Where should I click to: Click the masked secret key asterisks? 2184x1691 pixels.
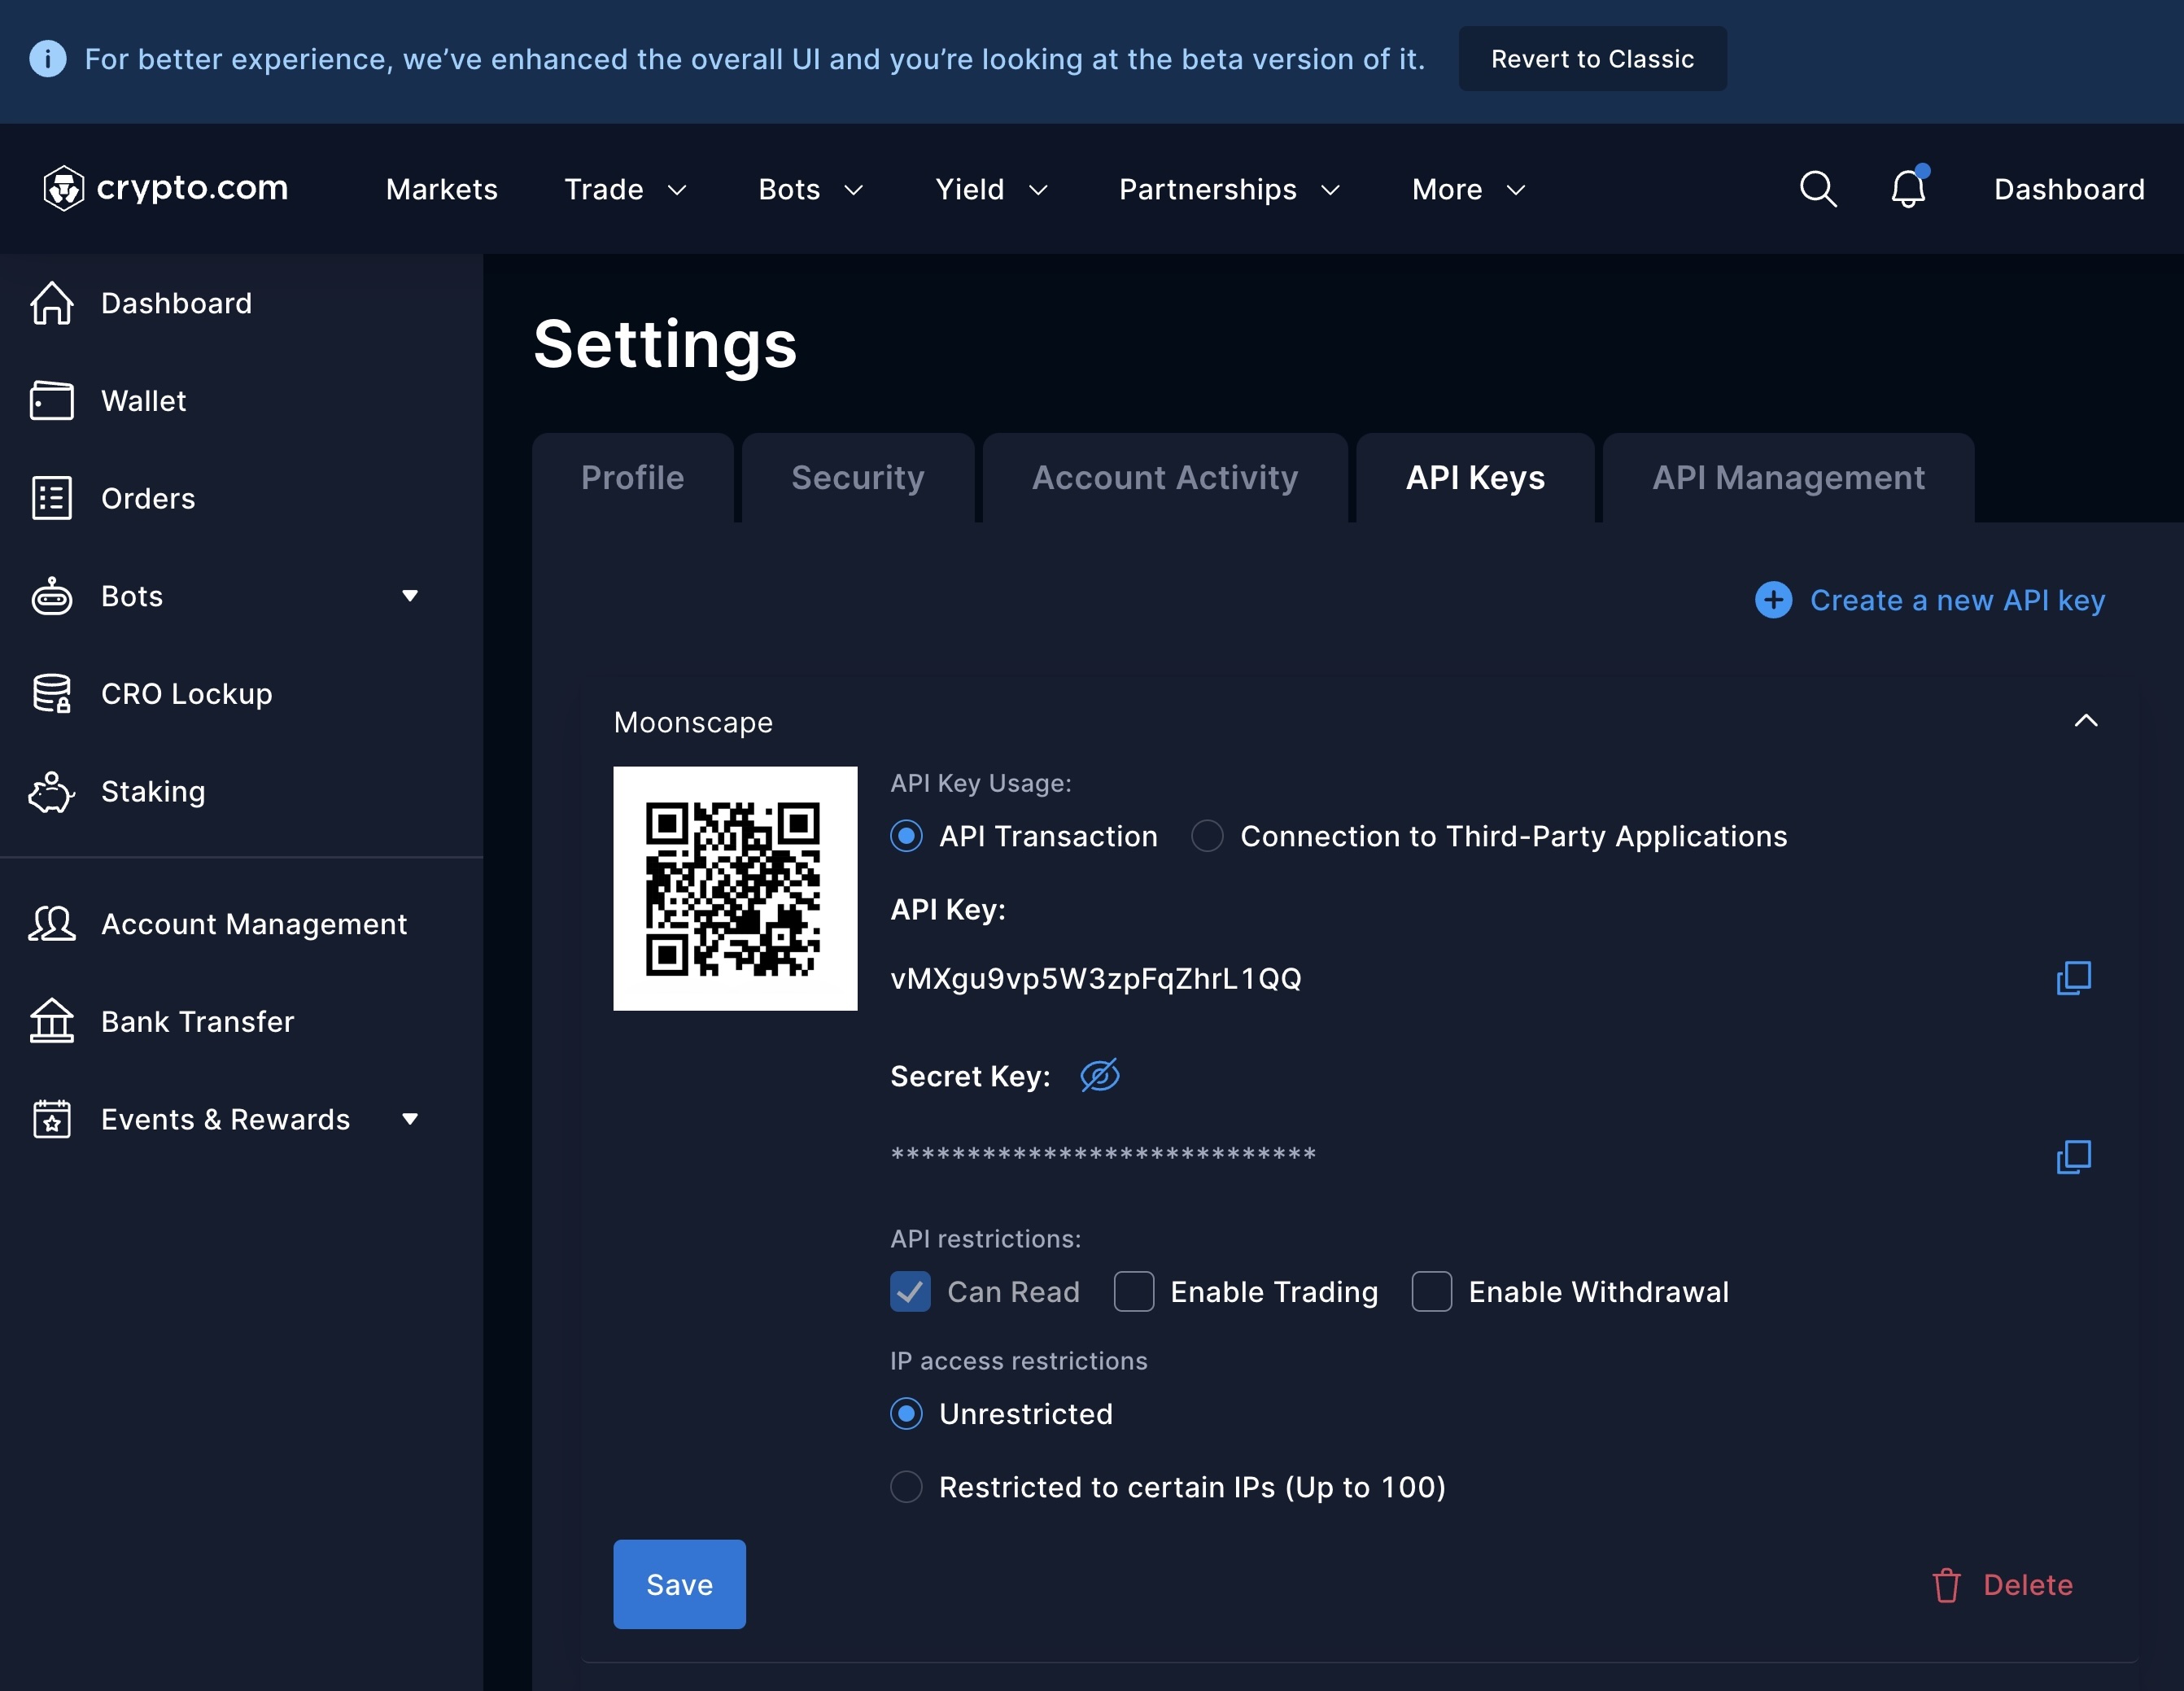point(1103,1155)
